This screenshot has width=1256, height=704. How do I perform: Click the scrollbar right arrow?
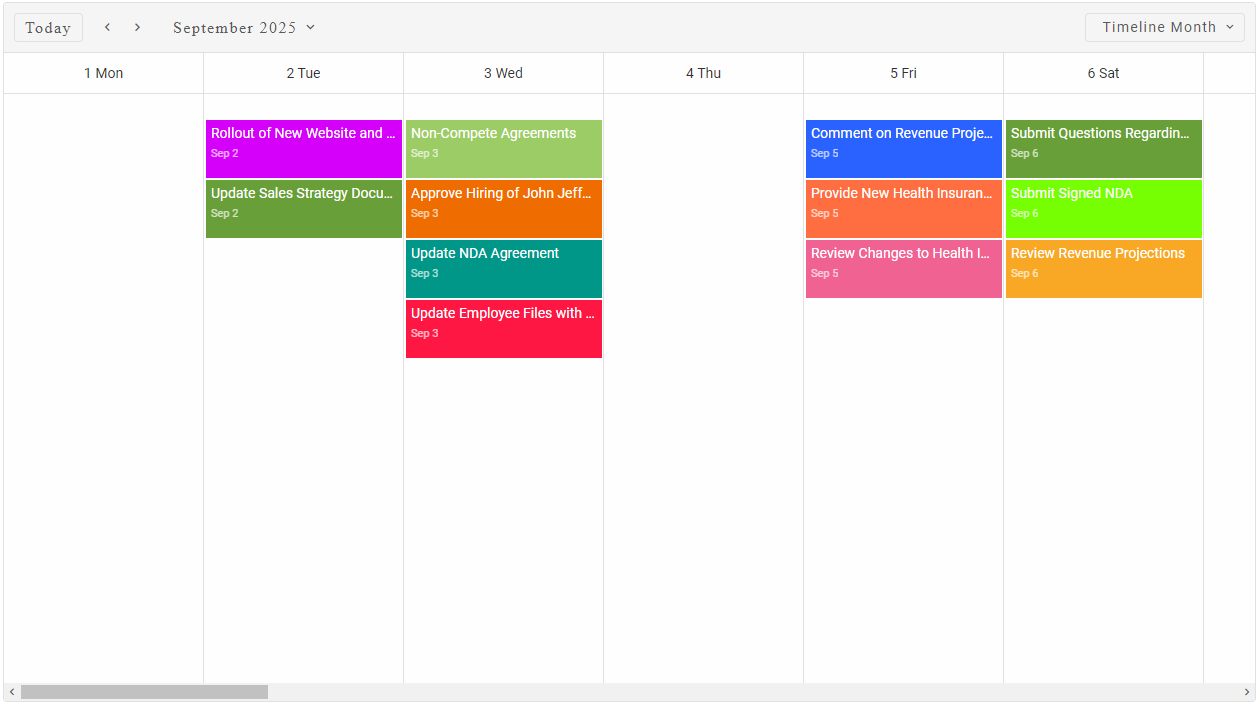[1246, 692]
